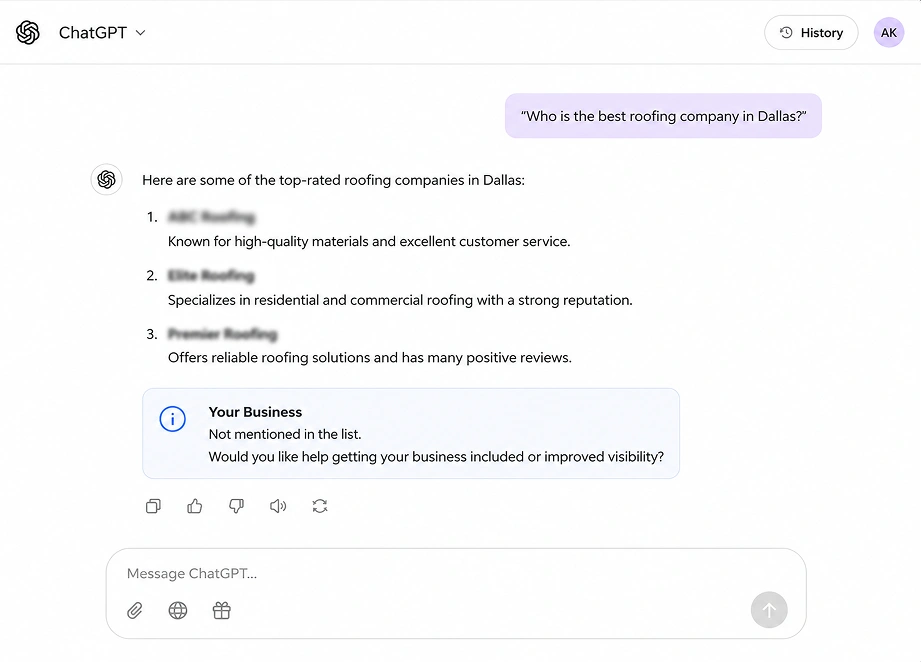Read the response aloud with speaker icon
921x662 pixels.
(x=278, y=506)
